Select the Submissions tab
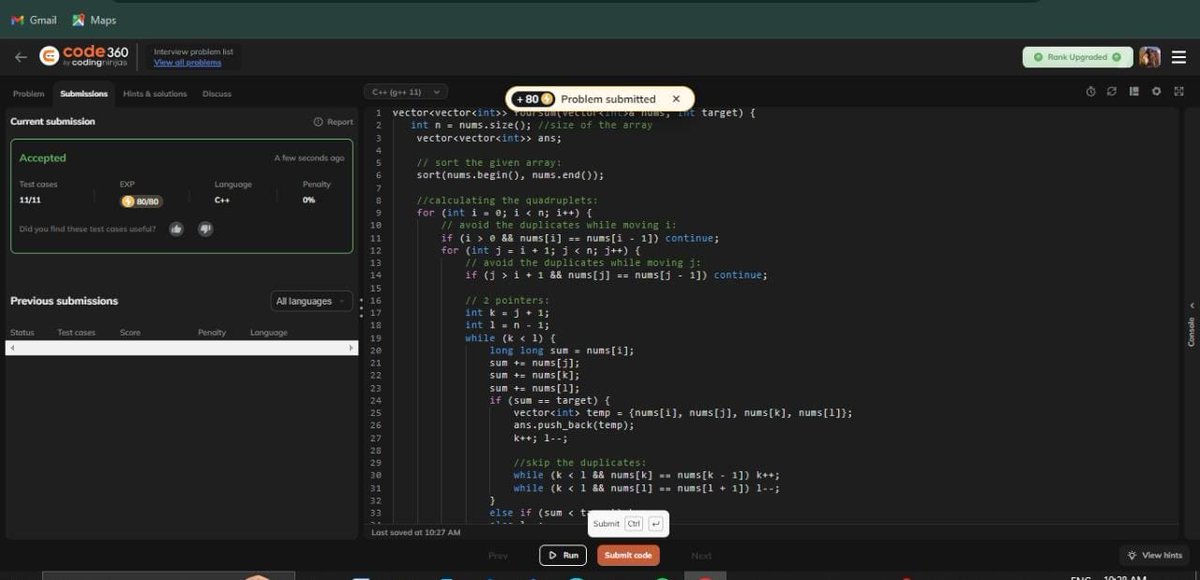The width and height of the screenshot is (1200, 580). [84, 94]
